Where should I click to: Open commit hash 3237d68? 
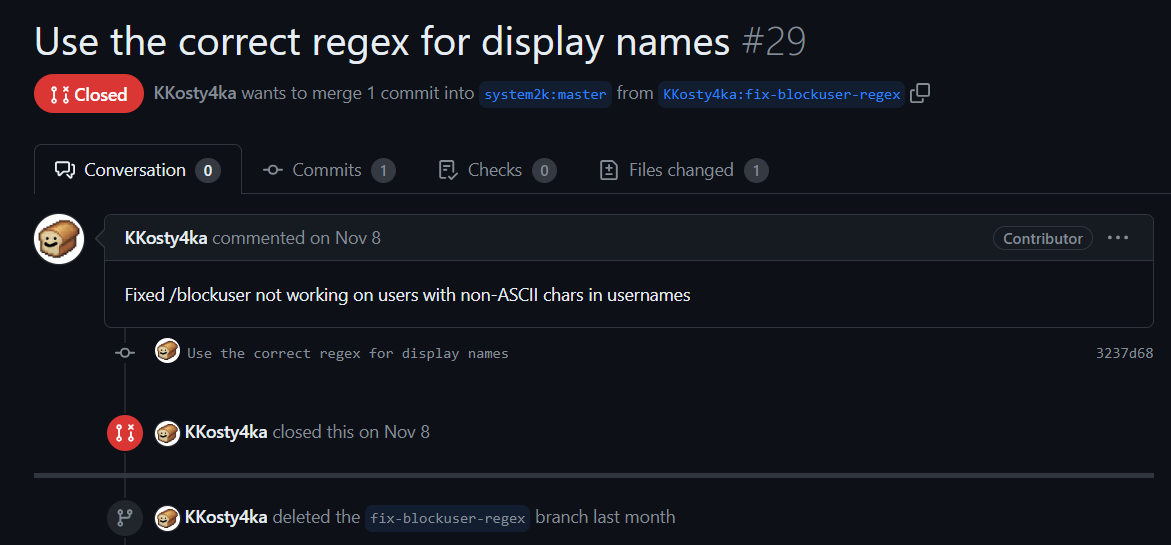(1124, 353)
